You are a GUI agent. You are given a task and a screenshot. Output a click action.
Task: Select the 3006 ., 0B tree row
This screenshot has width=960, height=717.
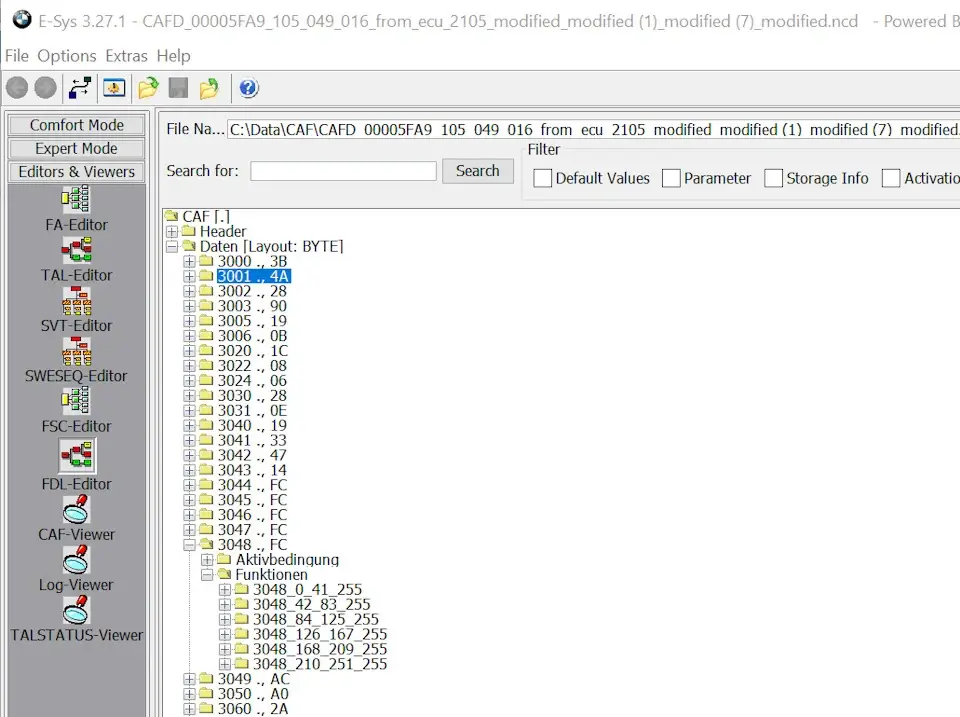click(x=252, y=336)
